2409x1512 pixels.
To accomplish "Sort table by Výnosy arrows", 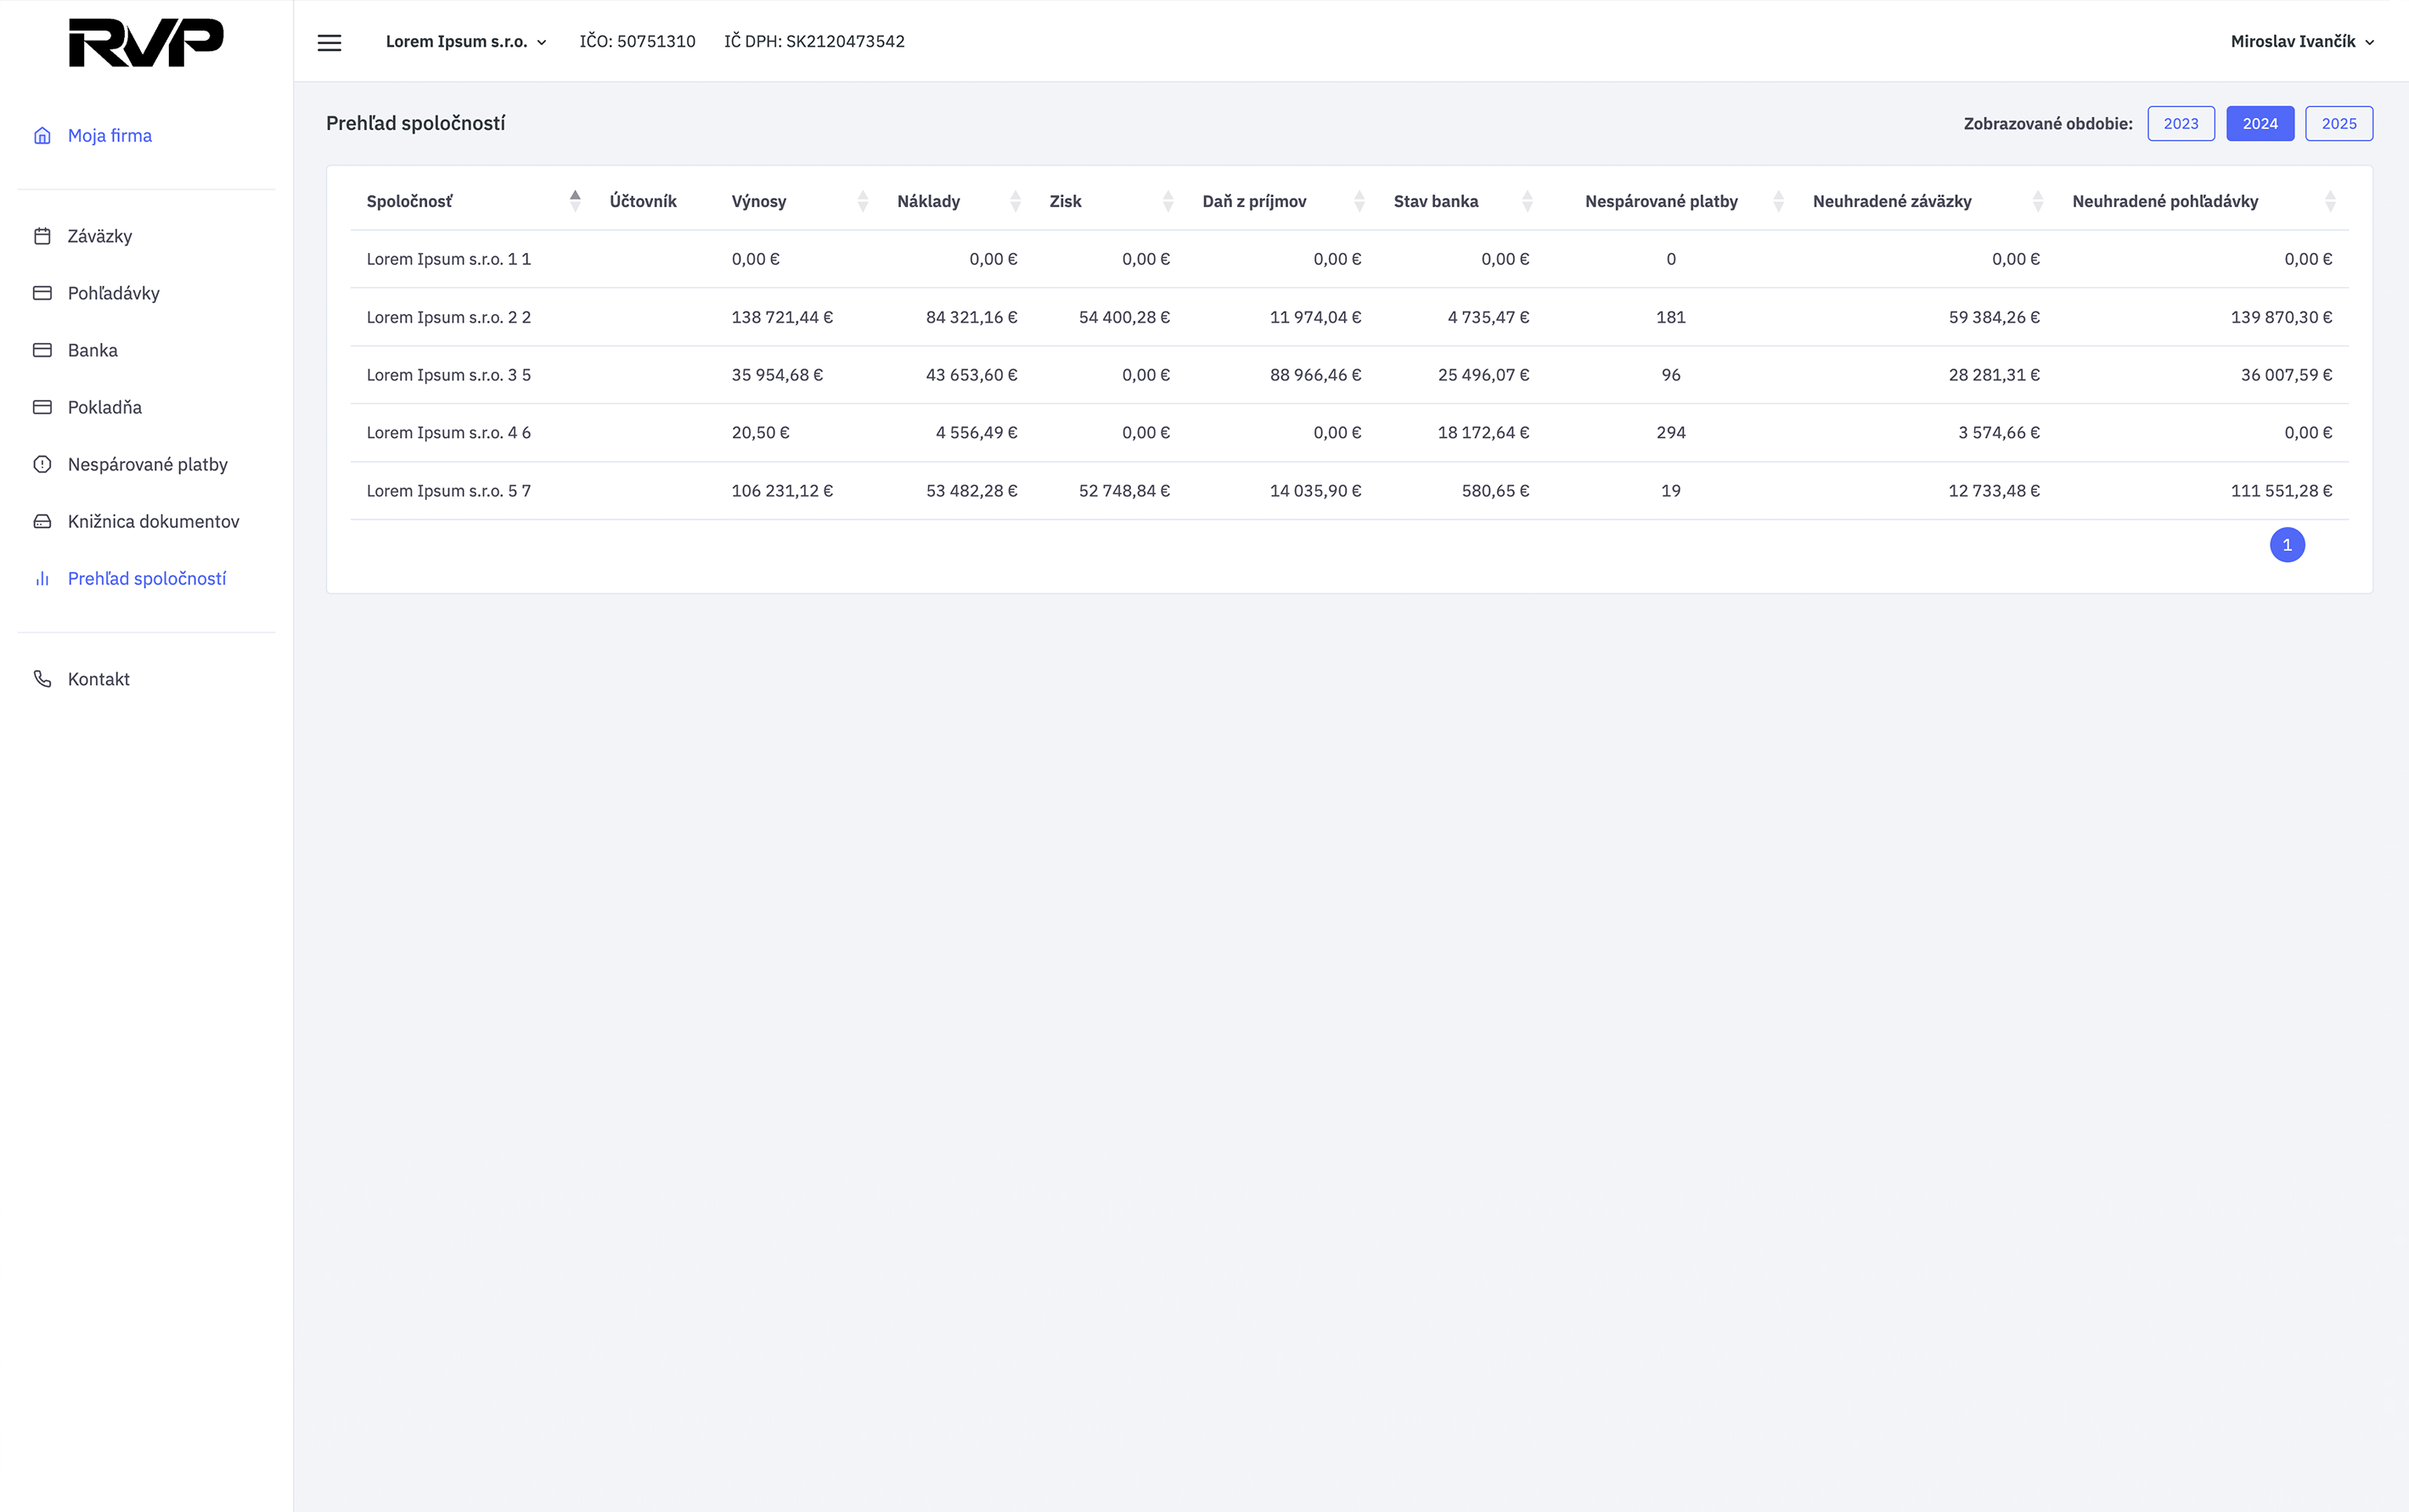I will tap(863, 201).
